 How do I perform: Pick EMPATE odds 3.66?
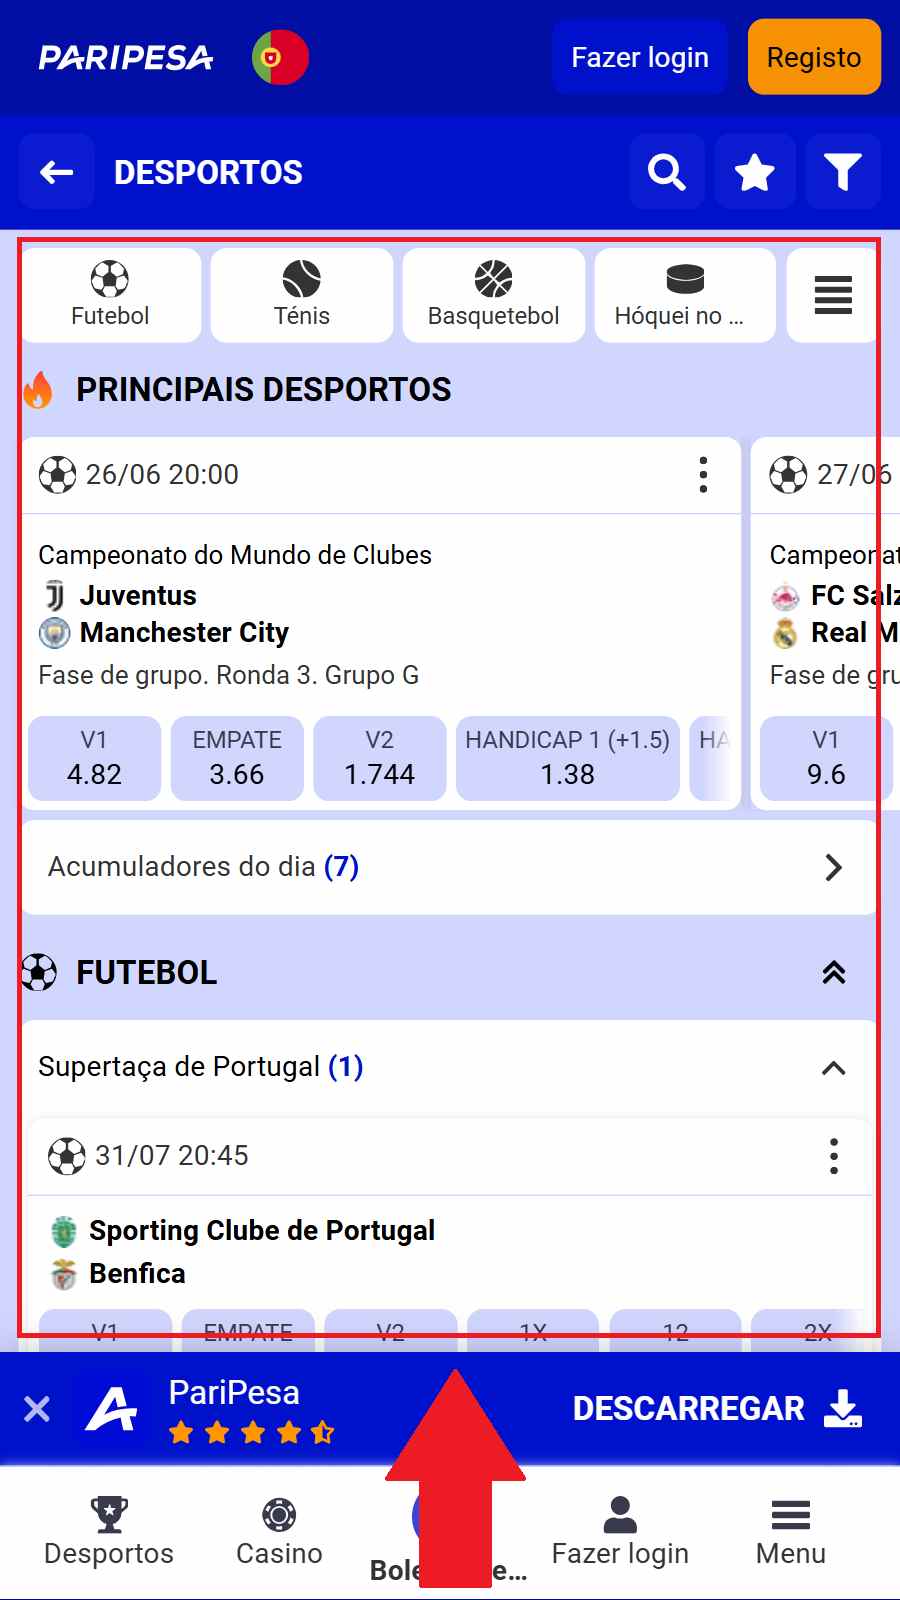click(237, 758)
